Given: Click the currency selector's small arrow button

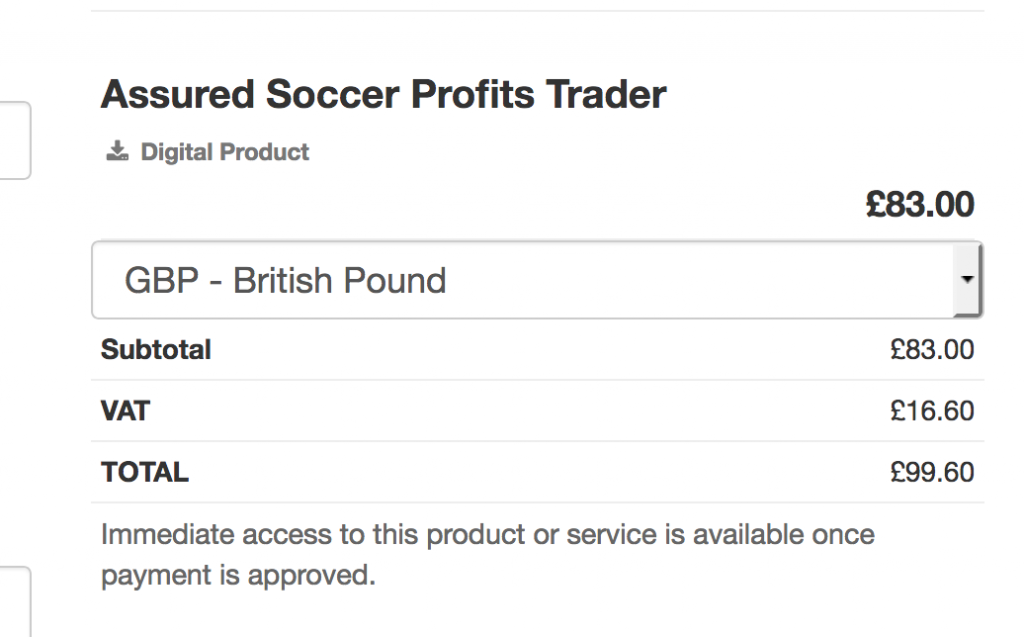Looking at the screenshot, I should (x=967, y=280).
